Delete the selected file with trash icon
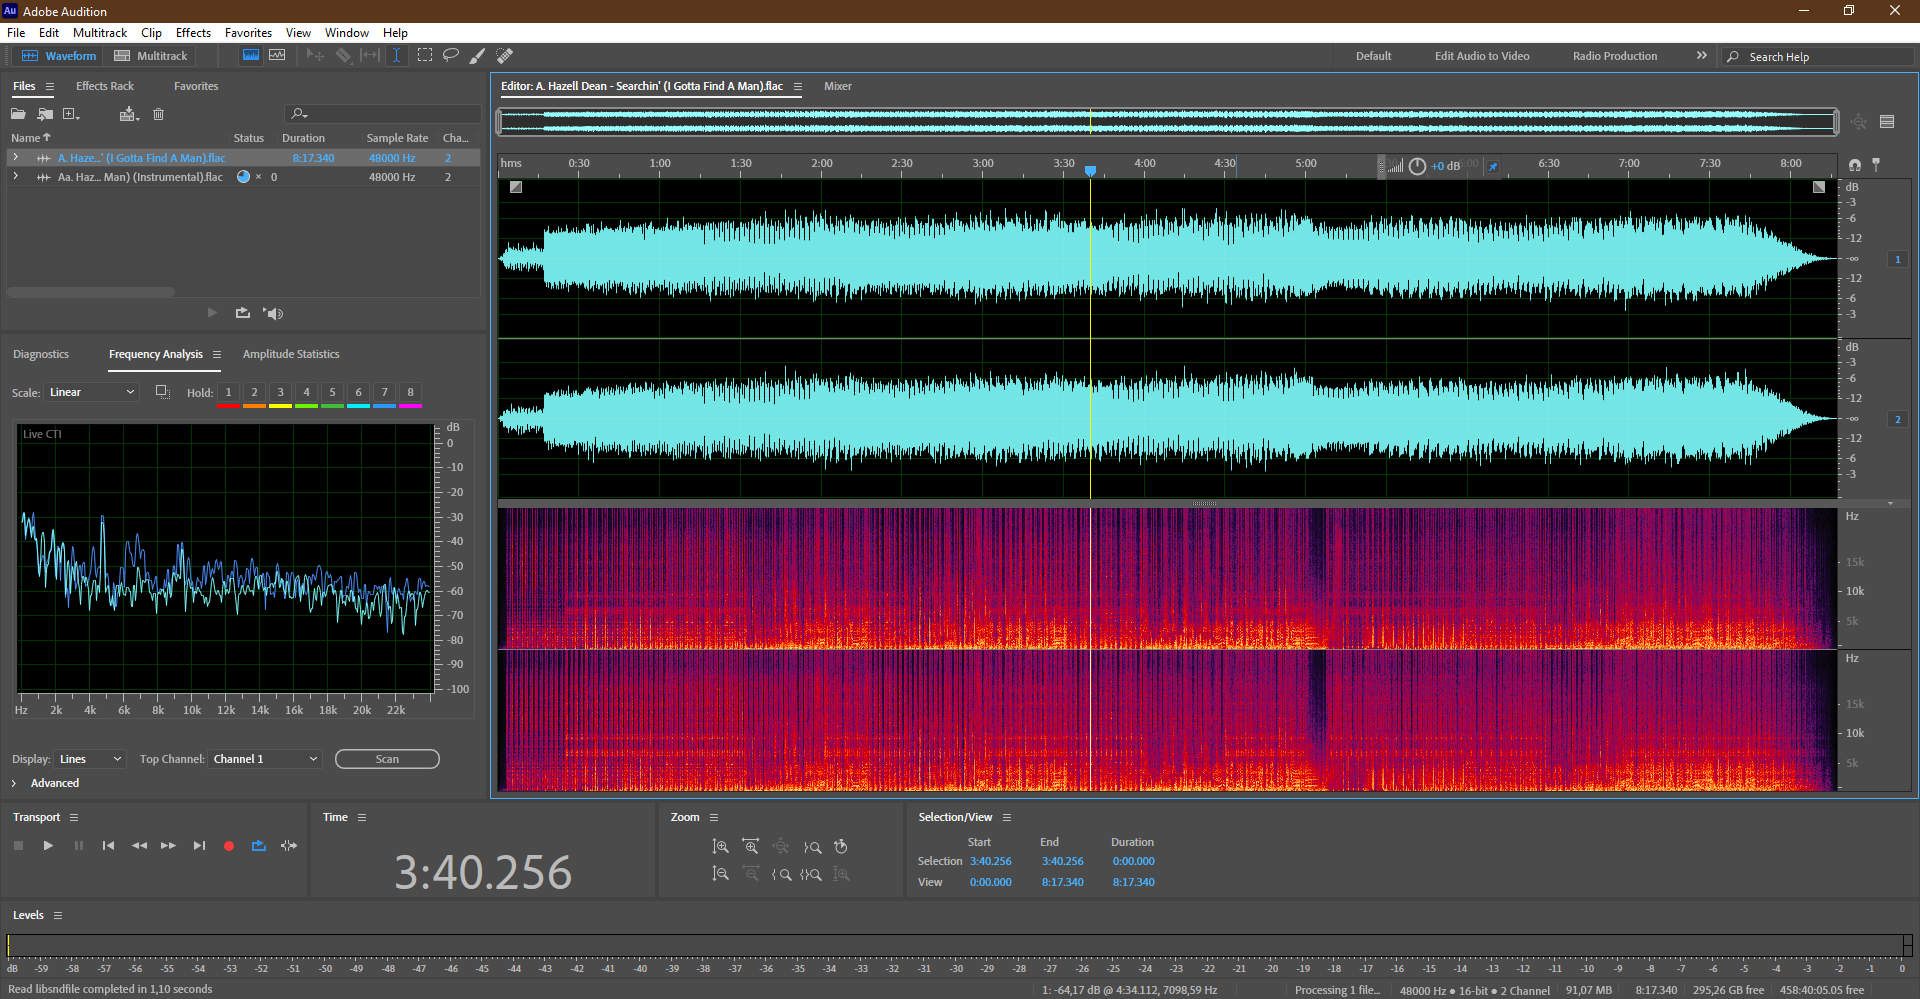Image resolution: width=1920 pixels, height=999 pixels. pos(158,114)
